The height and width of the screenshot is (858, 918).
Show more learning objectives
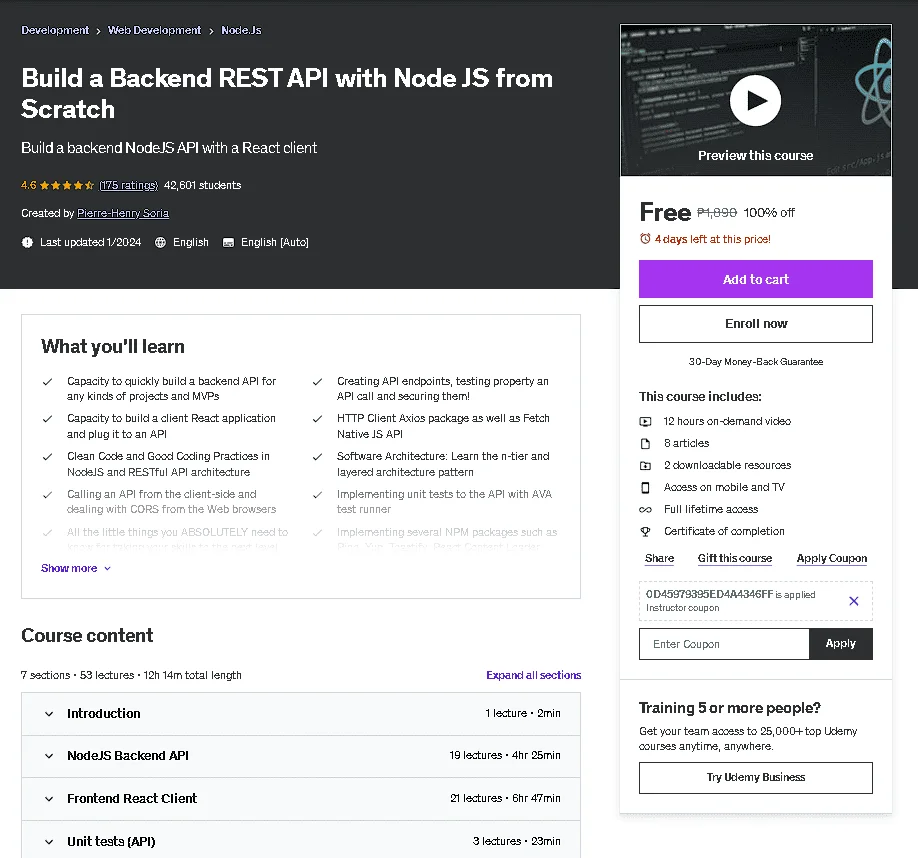(76, 568)
